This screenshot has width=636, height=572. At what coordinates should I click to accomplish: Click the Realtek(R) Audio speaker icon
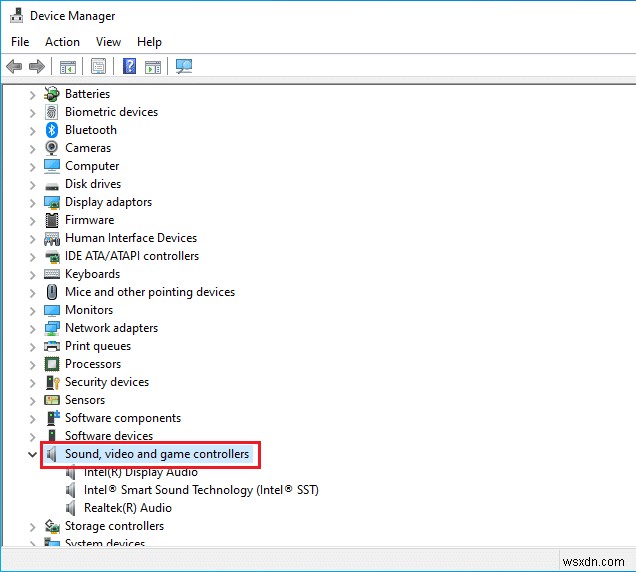click(x=71, y=508)
